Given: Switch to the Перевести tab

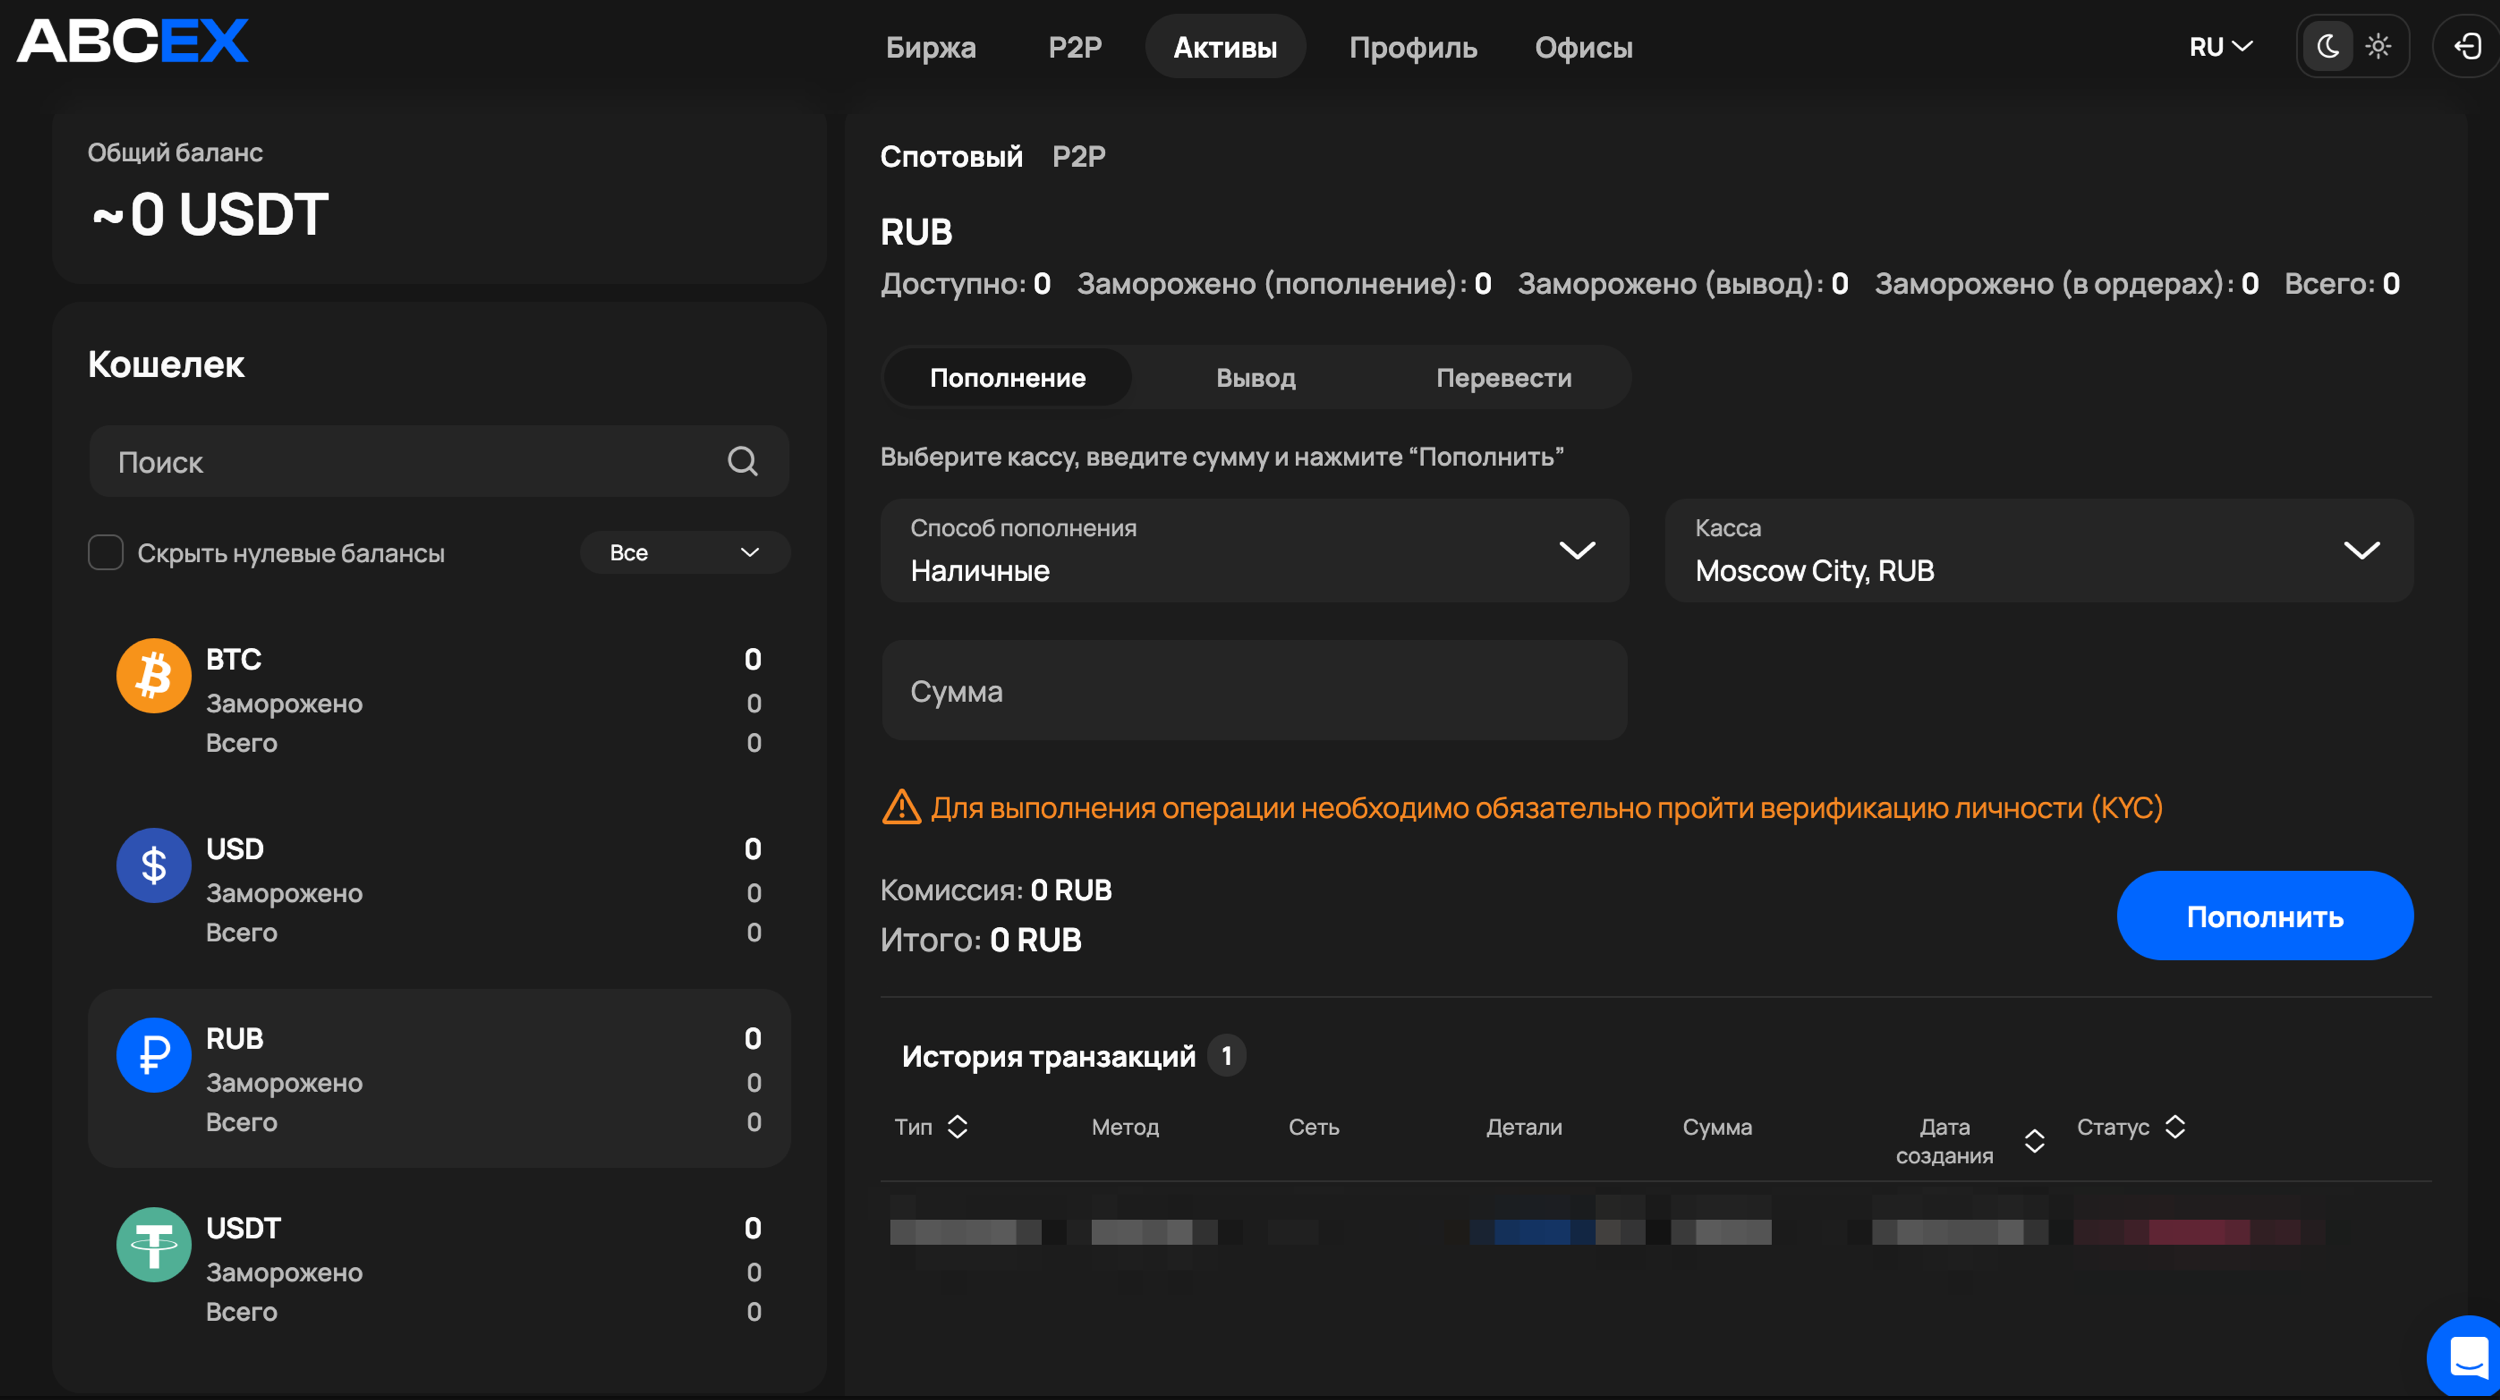Looking at the screenshot, I should coord(1504,378).
